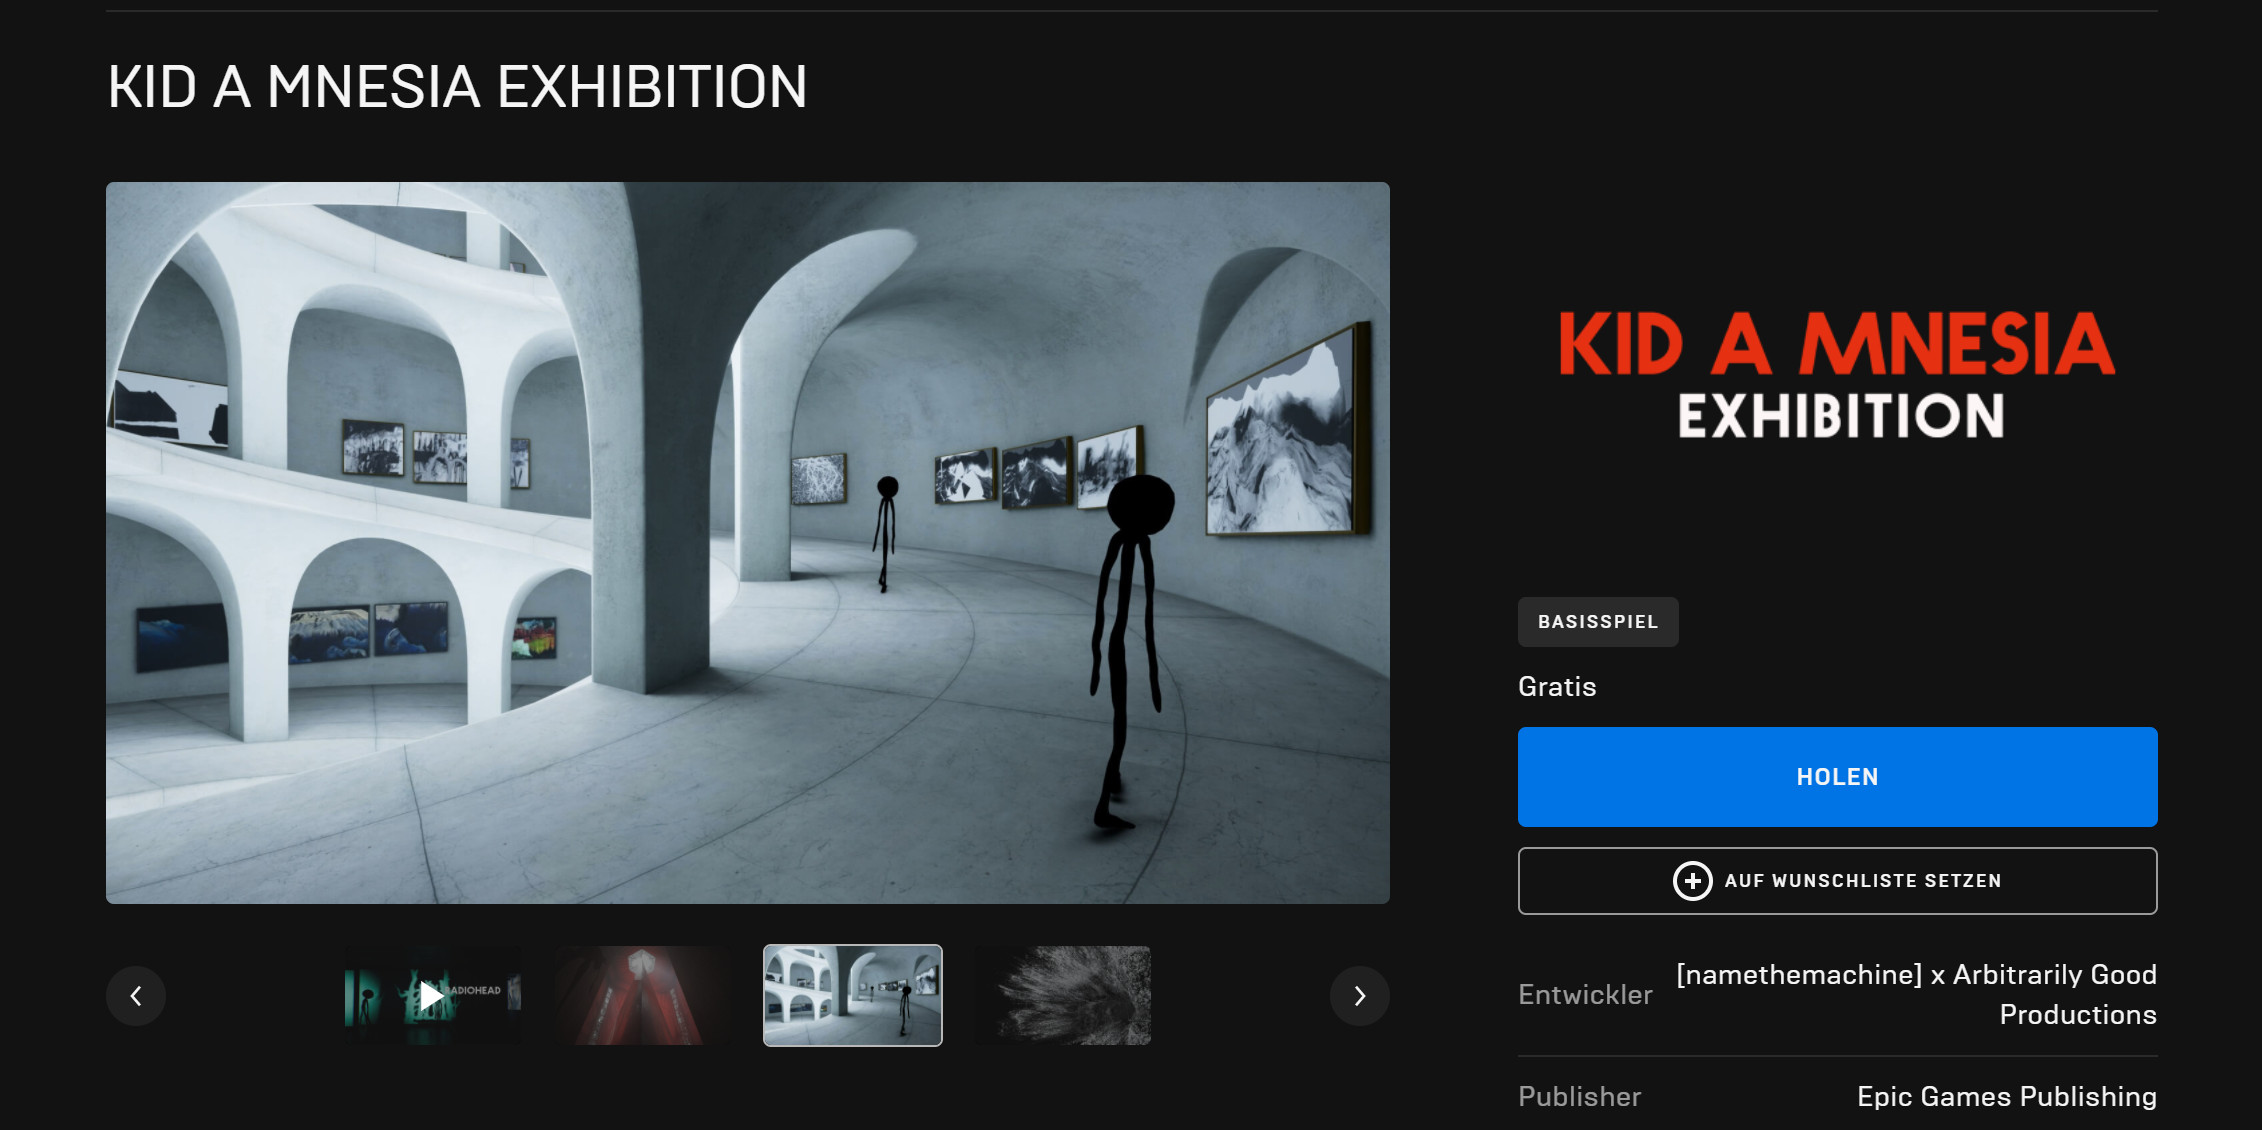The image size is (2262, 1130).
Task: Select the highlighted white gallery thumbnail
Action: (x=852, y=996)
